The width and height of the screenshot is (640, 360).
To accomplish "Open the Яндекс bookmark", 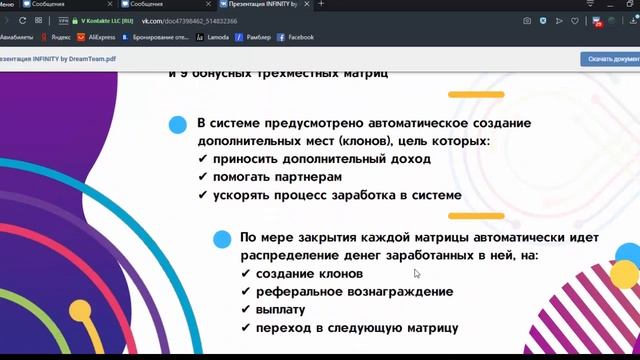I will pos(56,37).
